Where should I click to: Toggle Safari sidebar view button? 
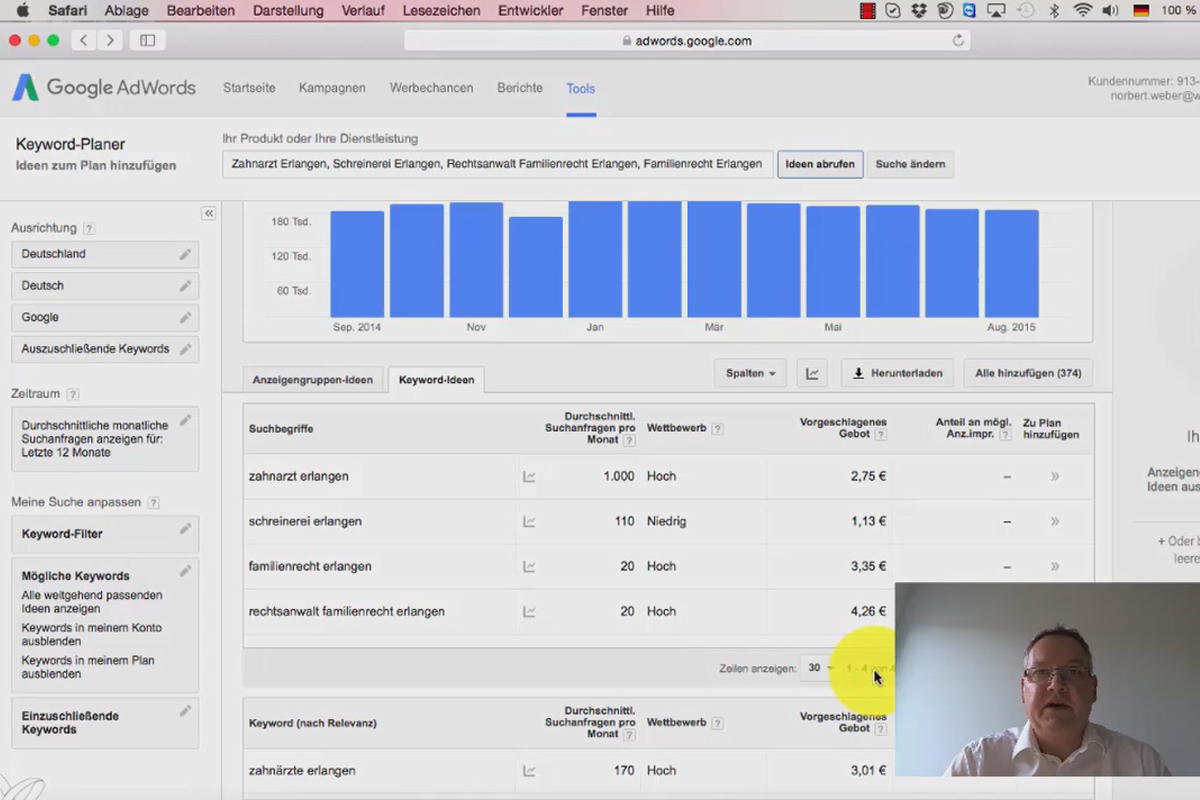click(x=148, y=40)
